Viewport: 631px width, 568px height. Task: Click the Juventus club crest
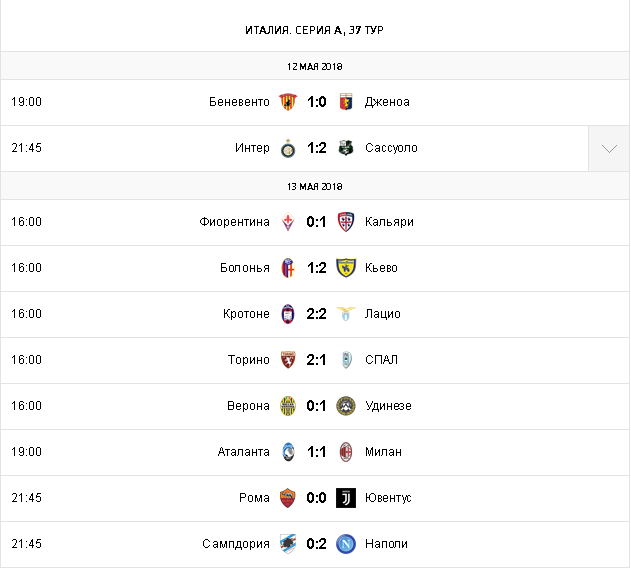pos(346,498)
